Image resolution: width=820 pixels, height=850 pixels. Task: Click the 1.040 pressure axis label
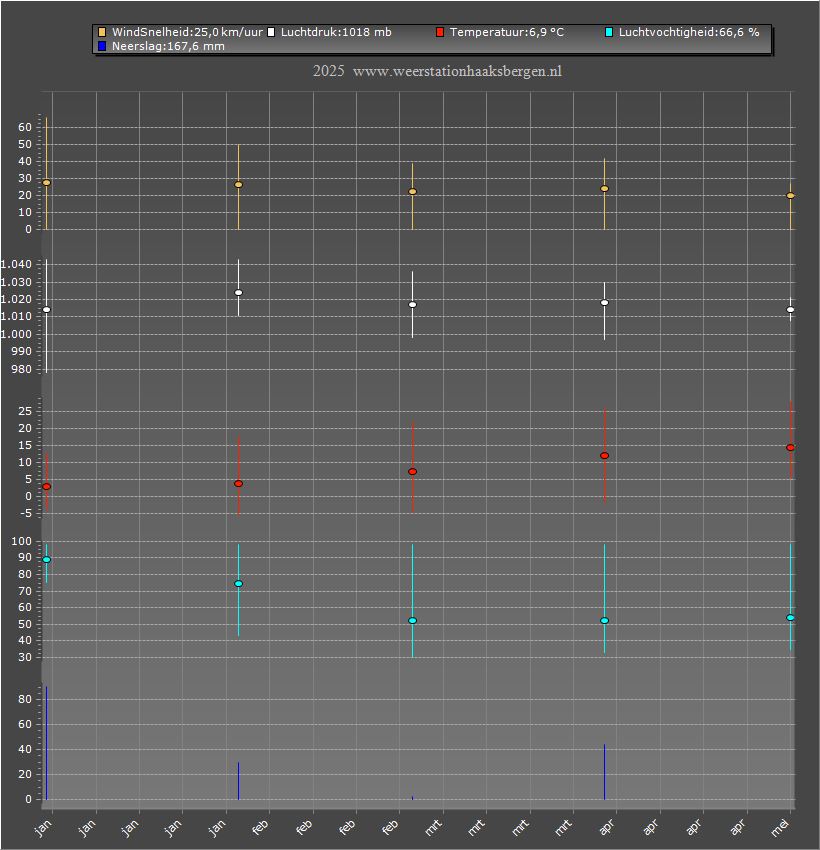16,265
